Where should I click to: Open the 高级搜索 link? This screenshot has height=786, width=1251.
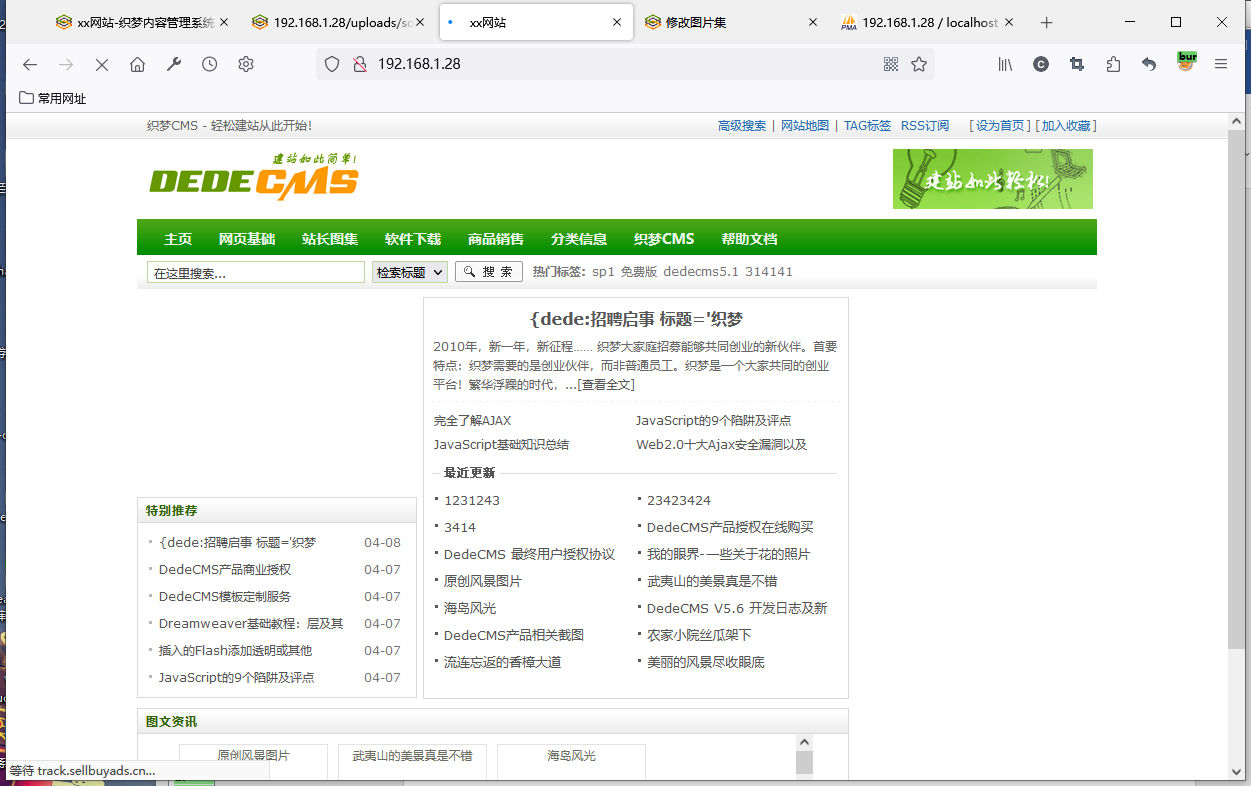coord(742,126)
